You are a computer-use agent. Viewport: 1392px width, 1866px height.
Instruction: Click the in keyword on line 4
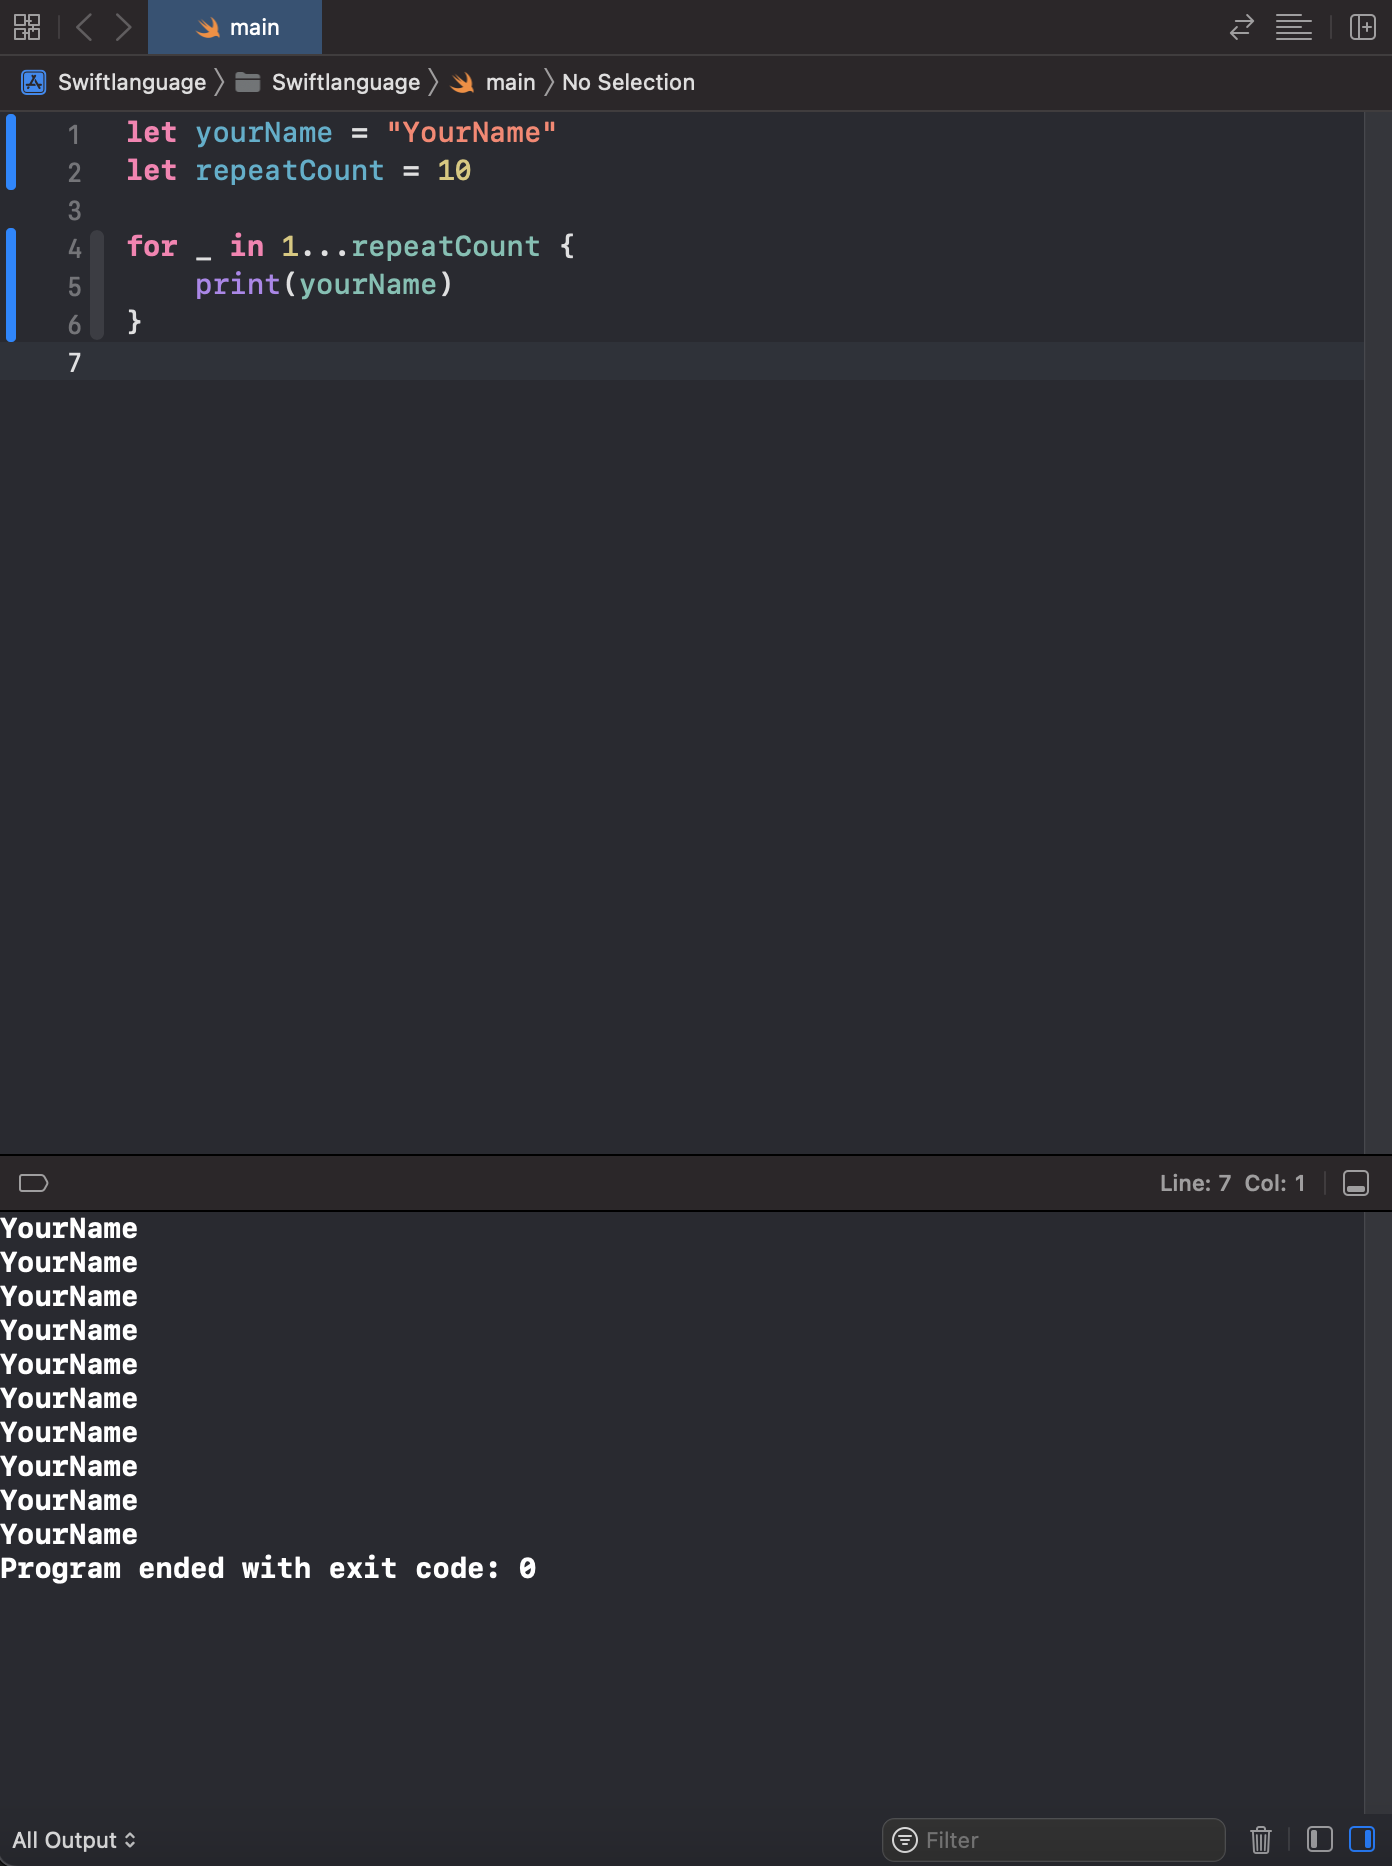(247, 246)
